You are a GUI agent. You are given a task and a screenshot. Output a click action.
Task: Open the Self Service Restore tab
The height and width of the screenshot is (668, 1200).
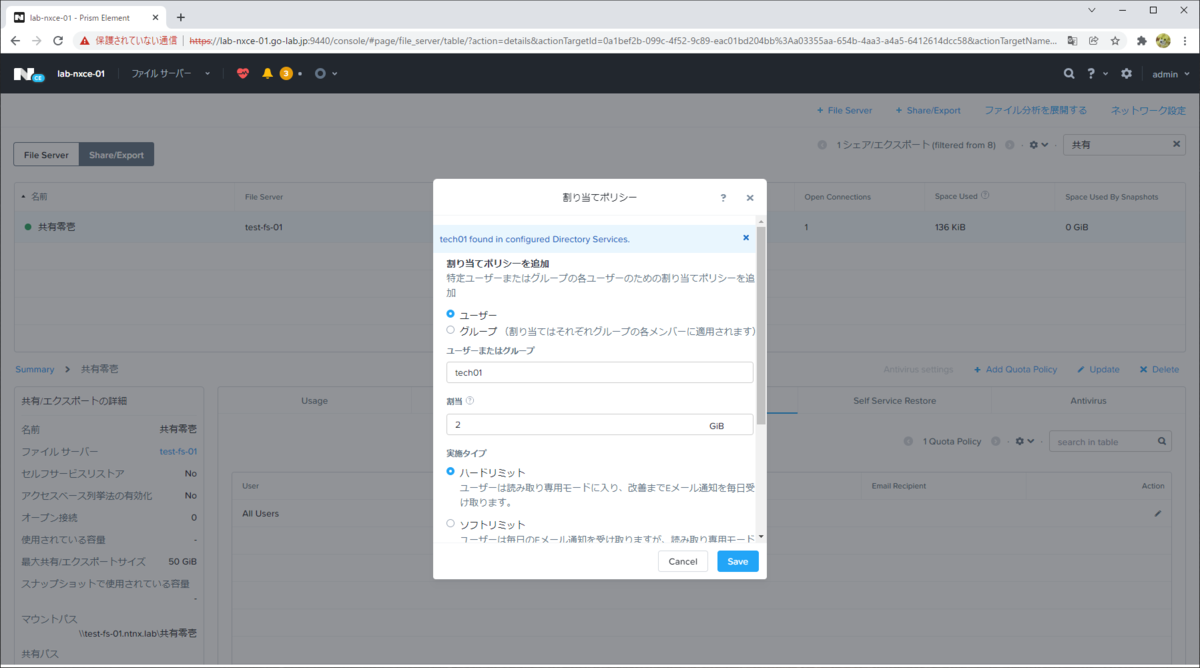point(893,400)
